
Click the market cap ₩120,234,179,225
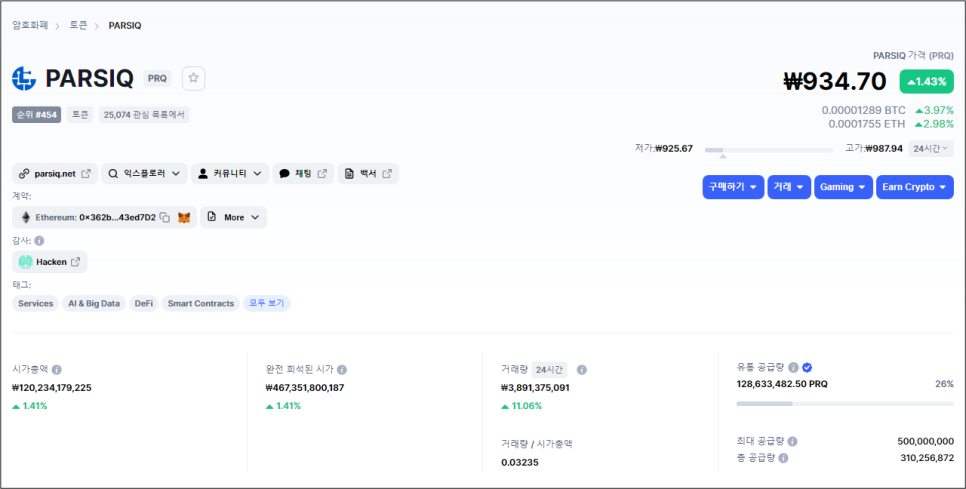point(52,388)
